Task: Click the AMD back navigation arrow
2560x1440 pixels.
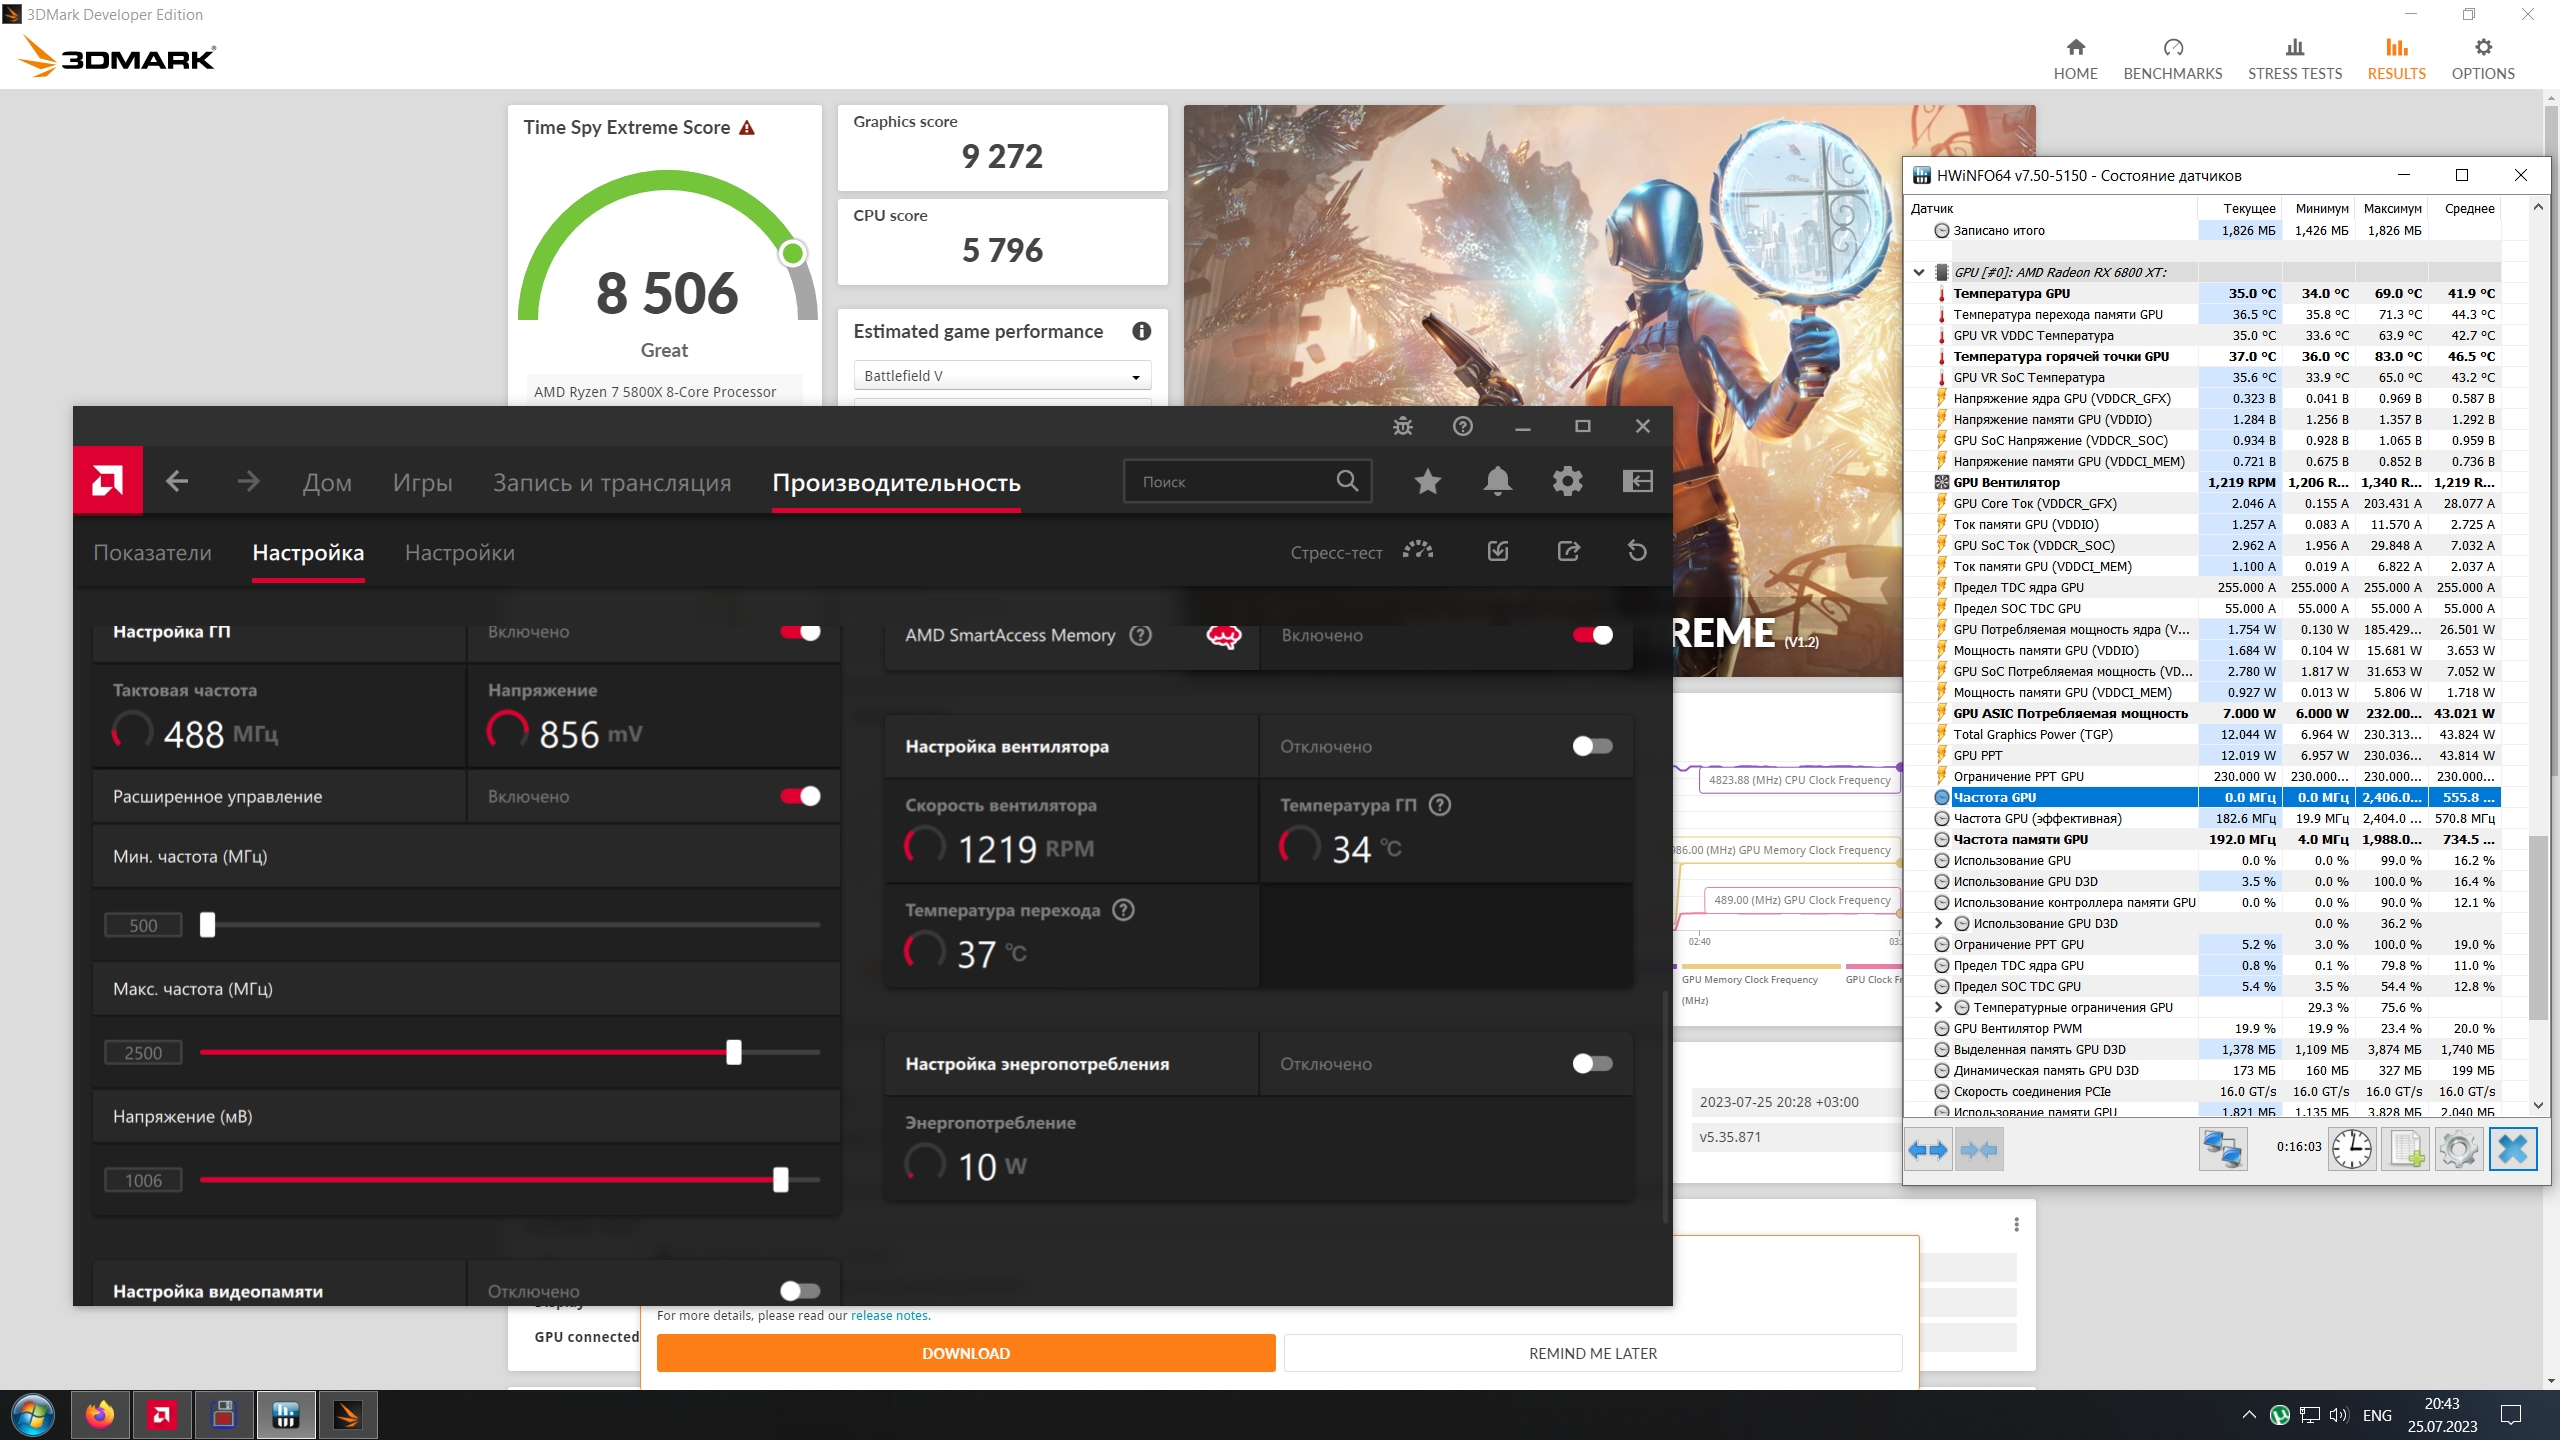Action: click(x=177, y=482)
